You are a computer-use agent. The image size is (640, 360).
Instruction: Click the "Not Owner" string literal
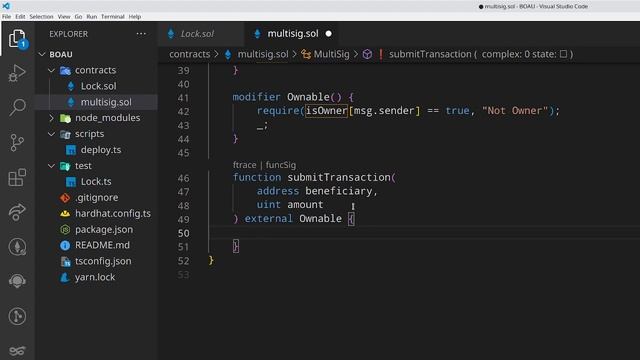pos(515,111)
